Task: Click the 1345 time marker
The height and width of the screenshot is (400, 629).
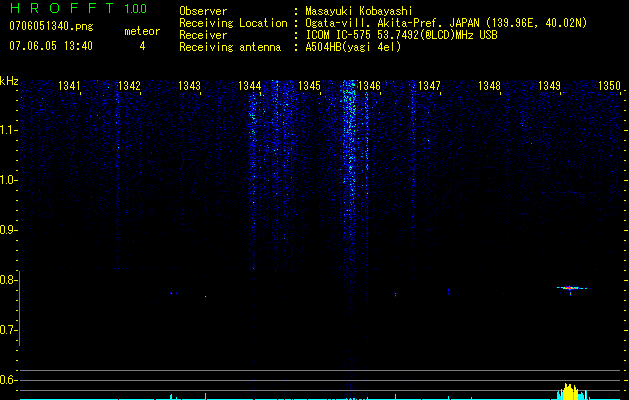Action: click(309, 86)
